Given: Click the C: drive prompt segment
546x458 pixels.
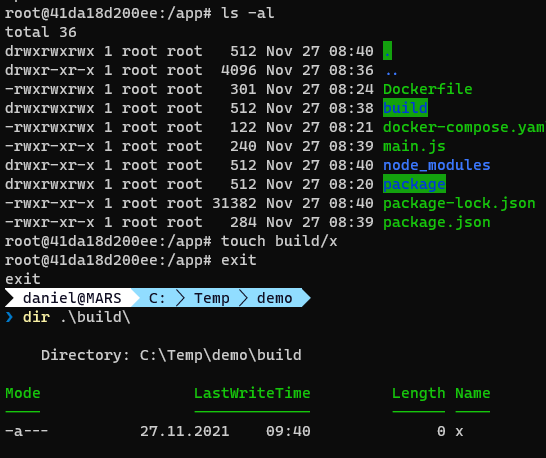Looking at the screenshot, I should 157,298.
